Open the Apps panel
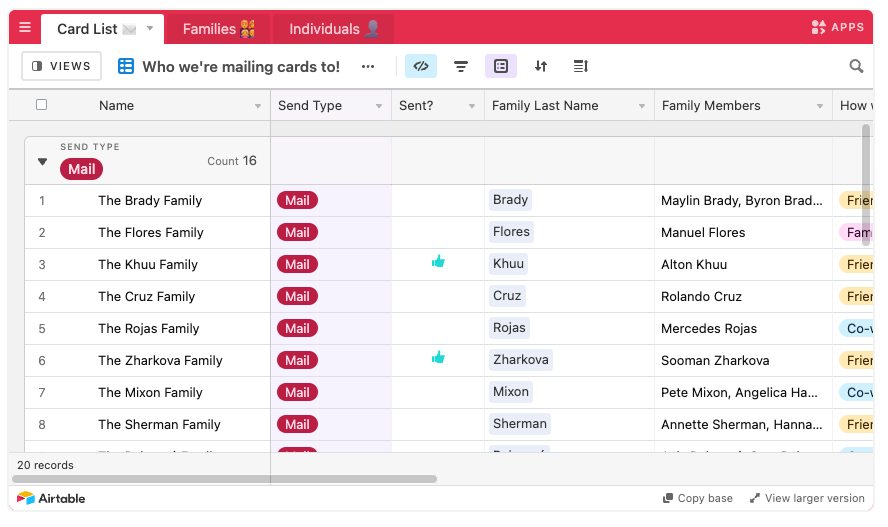Viewport: 888px width, 527px height. coord(838,27)
